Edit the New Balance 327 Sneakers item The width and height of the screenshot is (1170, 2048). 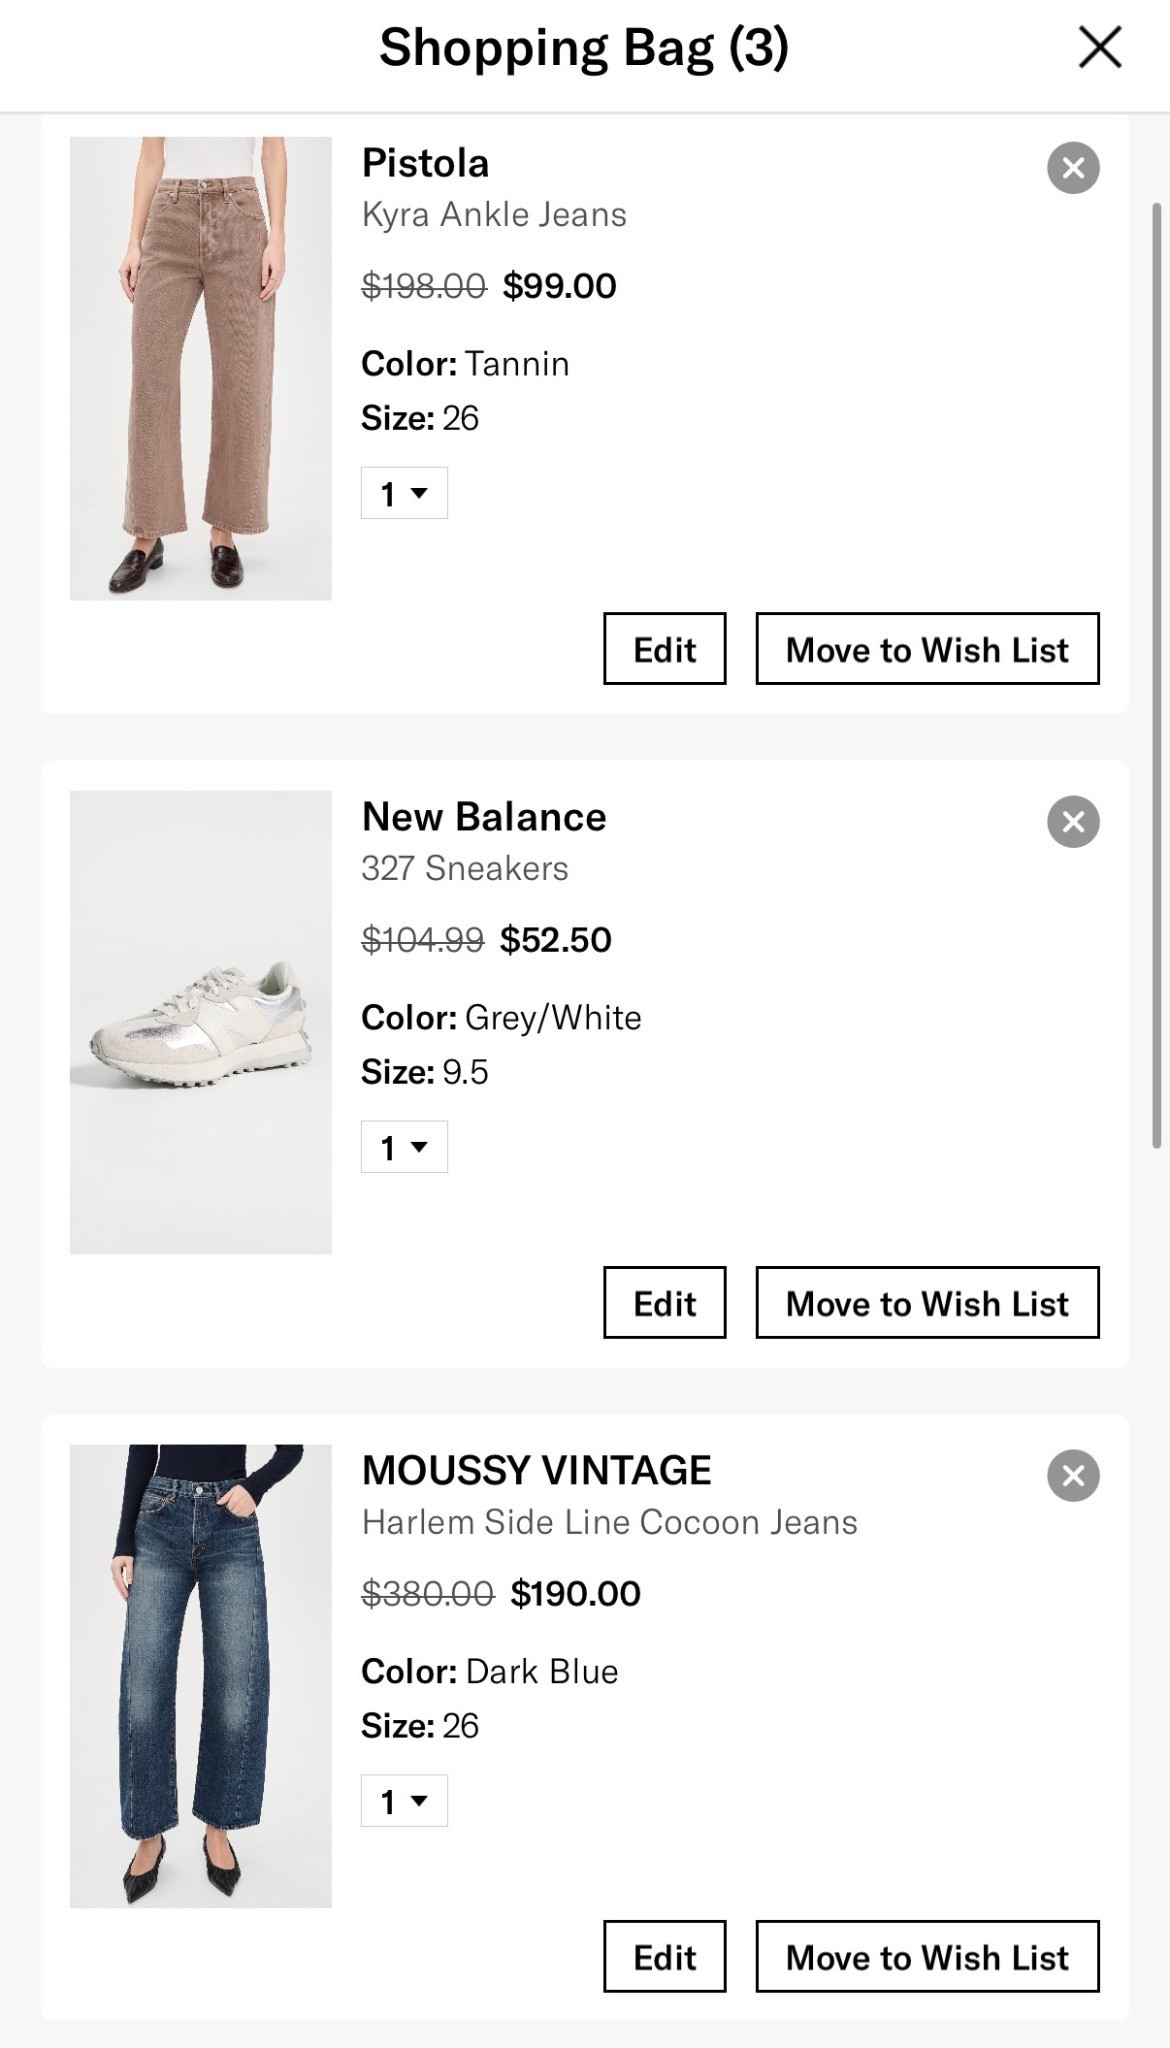click(x=664, y=1303)
